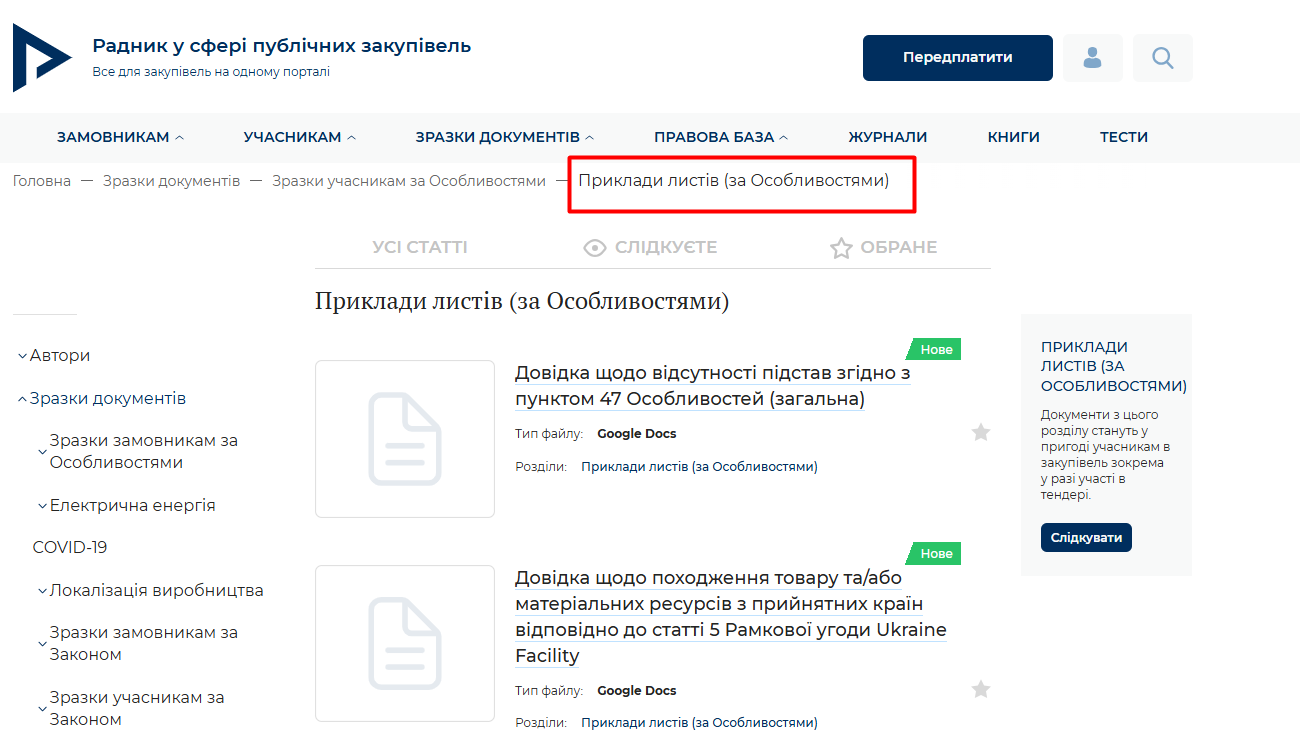Click the portal logo icon
The width and height of the screenshot is (1300, 734).
42,58
